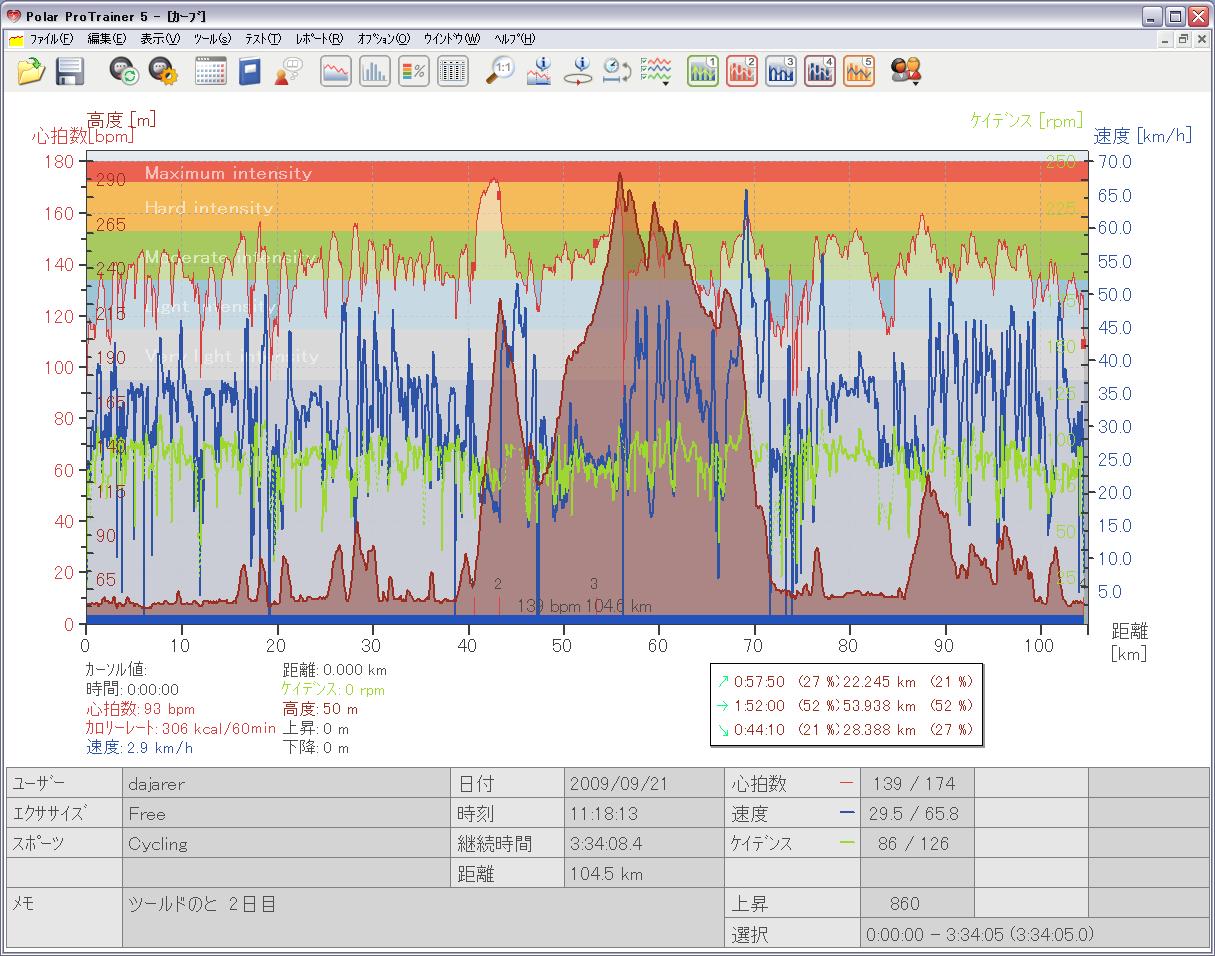The width and height of the screenshot is (1215, 956).
Task: Open the blue diary book icon
Action: pos(249,71)
